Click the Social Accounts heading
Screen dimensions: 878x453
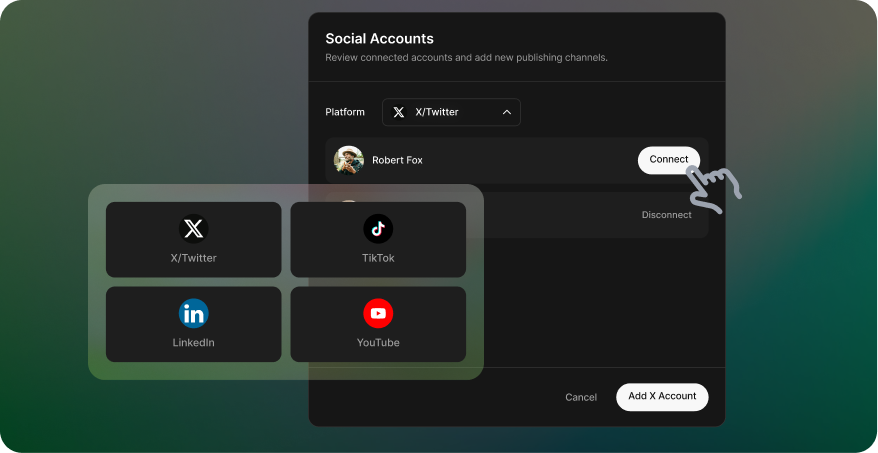pos(380,39)
